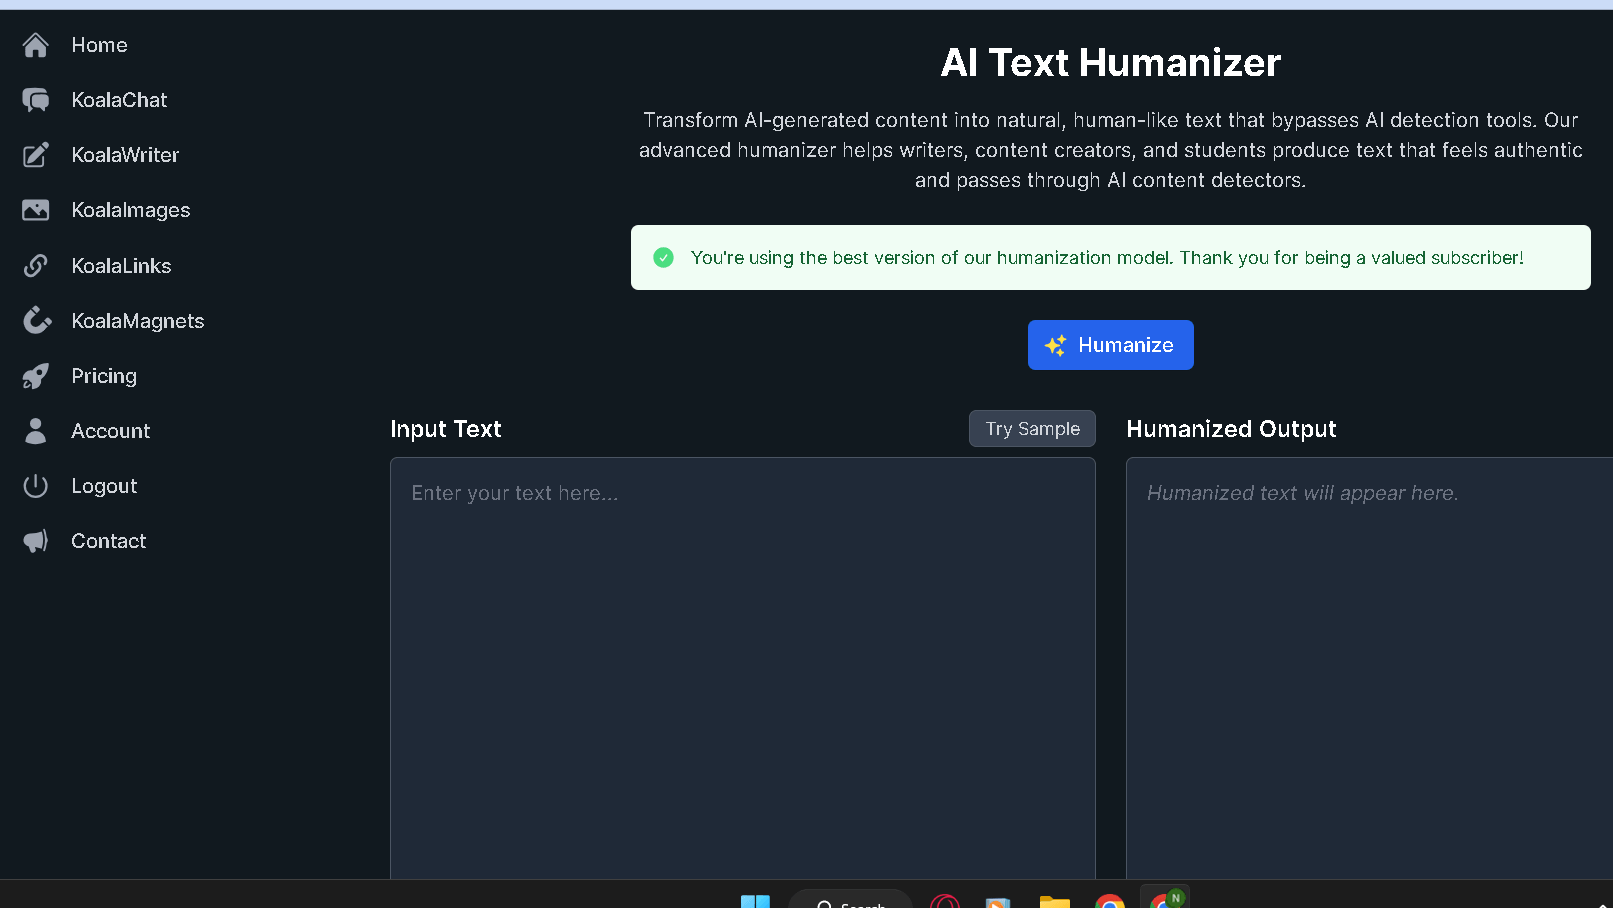Select the Pricing rocket icon
The height and width of the screenshot is (908, 1613).
point(35,375)
